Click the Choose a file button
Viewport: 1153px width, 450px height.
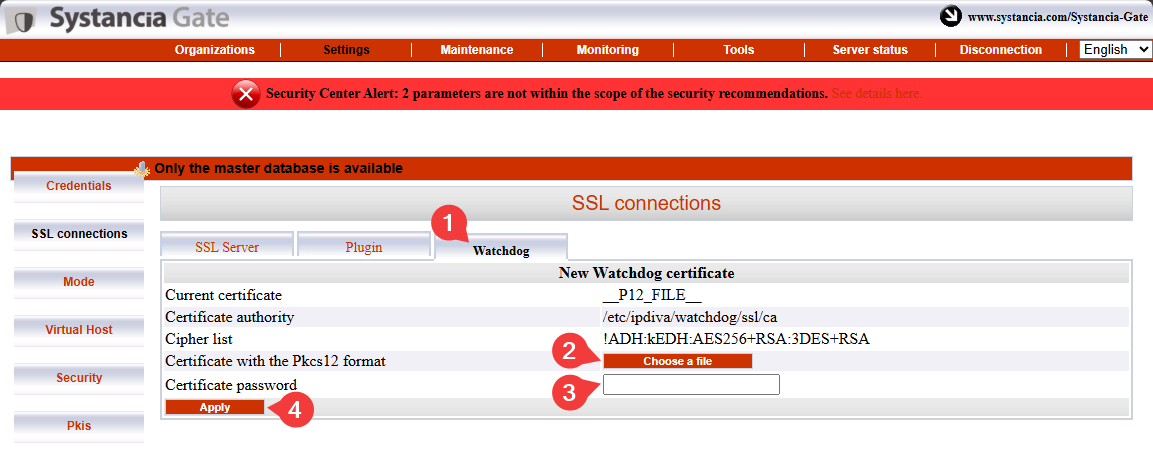(677, 361)
